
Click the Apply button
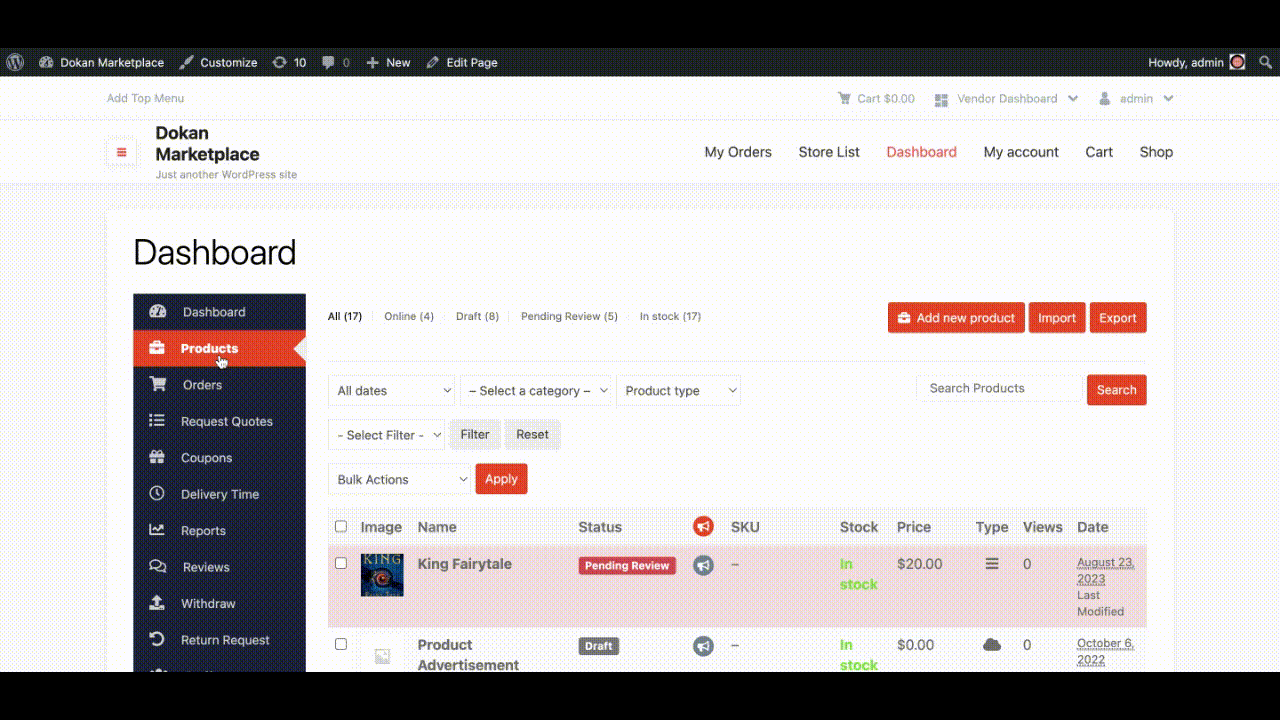(501, 479)
